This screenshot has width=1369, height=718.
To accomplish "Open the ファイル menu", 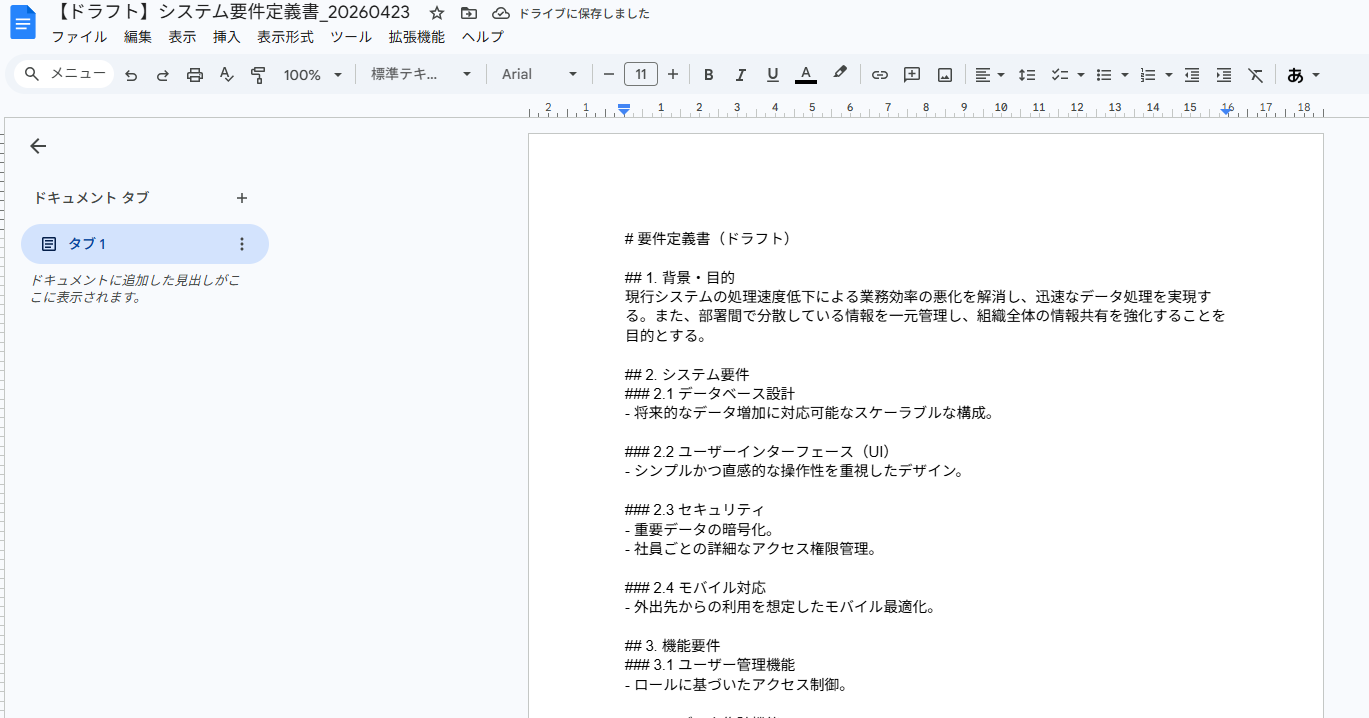I will click(x=79, y=37).
